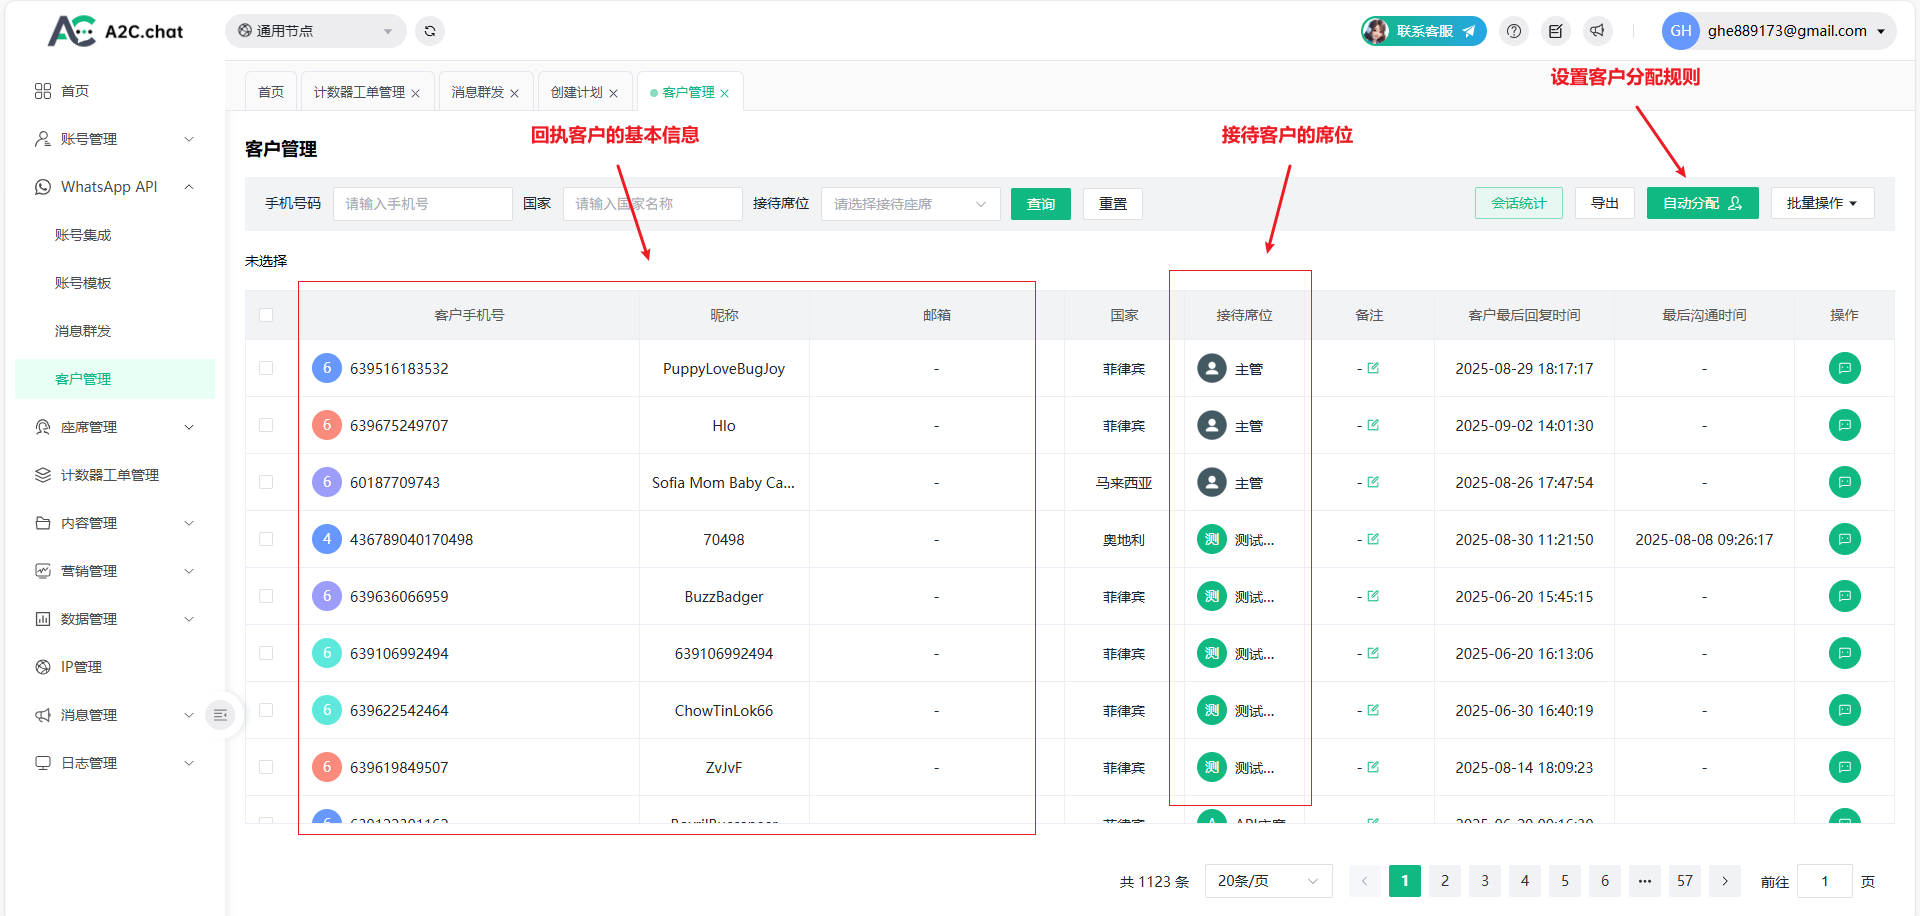Select the checkbox for row 60187709743
Image resolution: width=1920 pixels, height=916 pixels.
pos(266,482)
